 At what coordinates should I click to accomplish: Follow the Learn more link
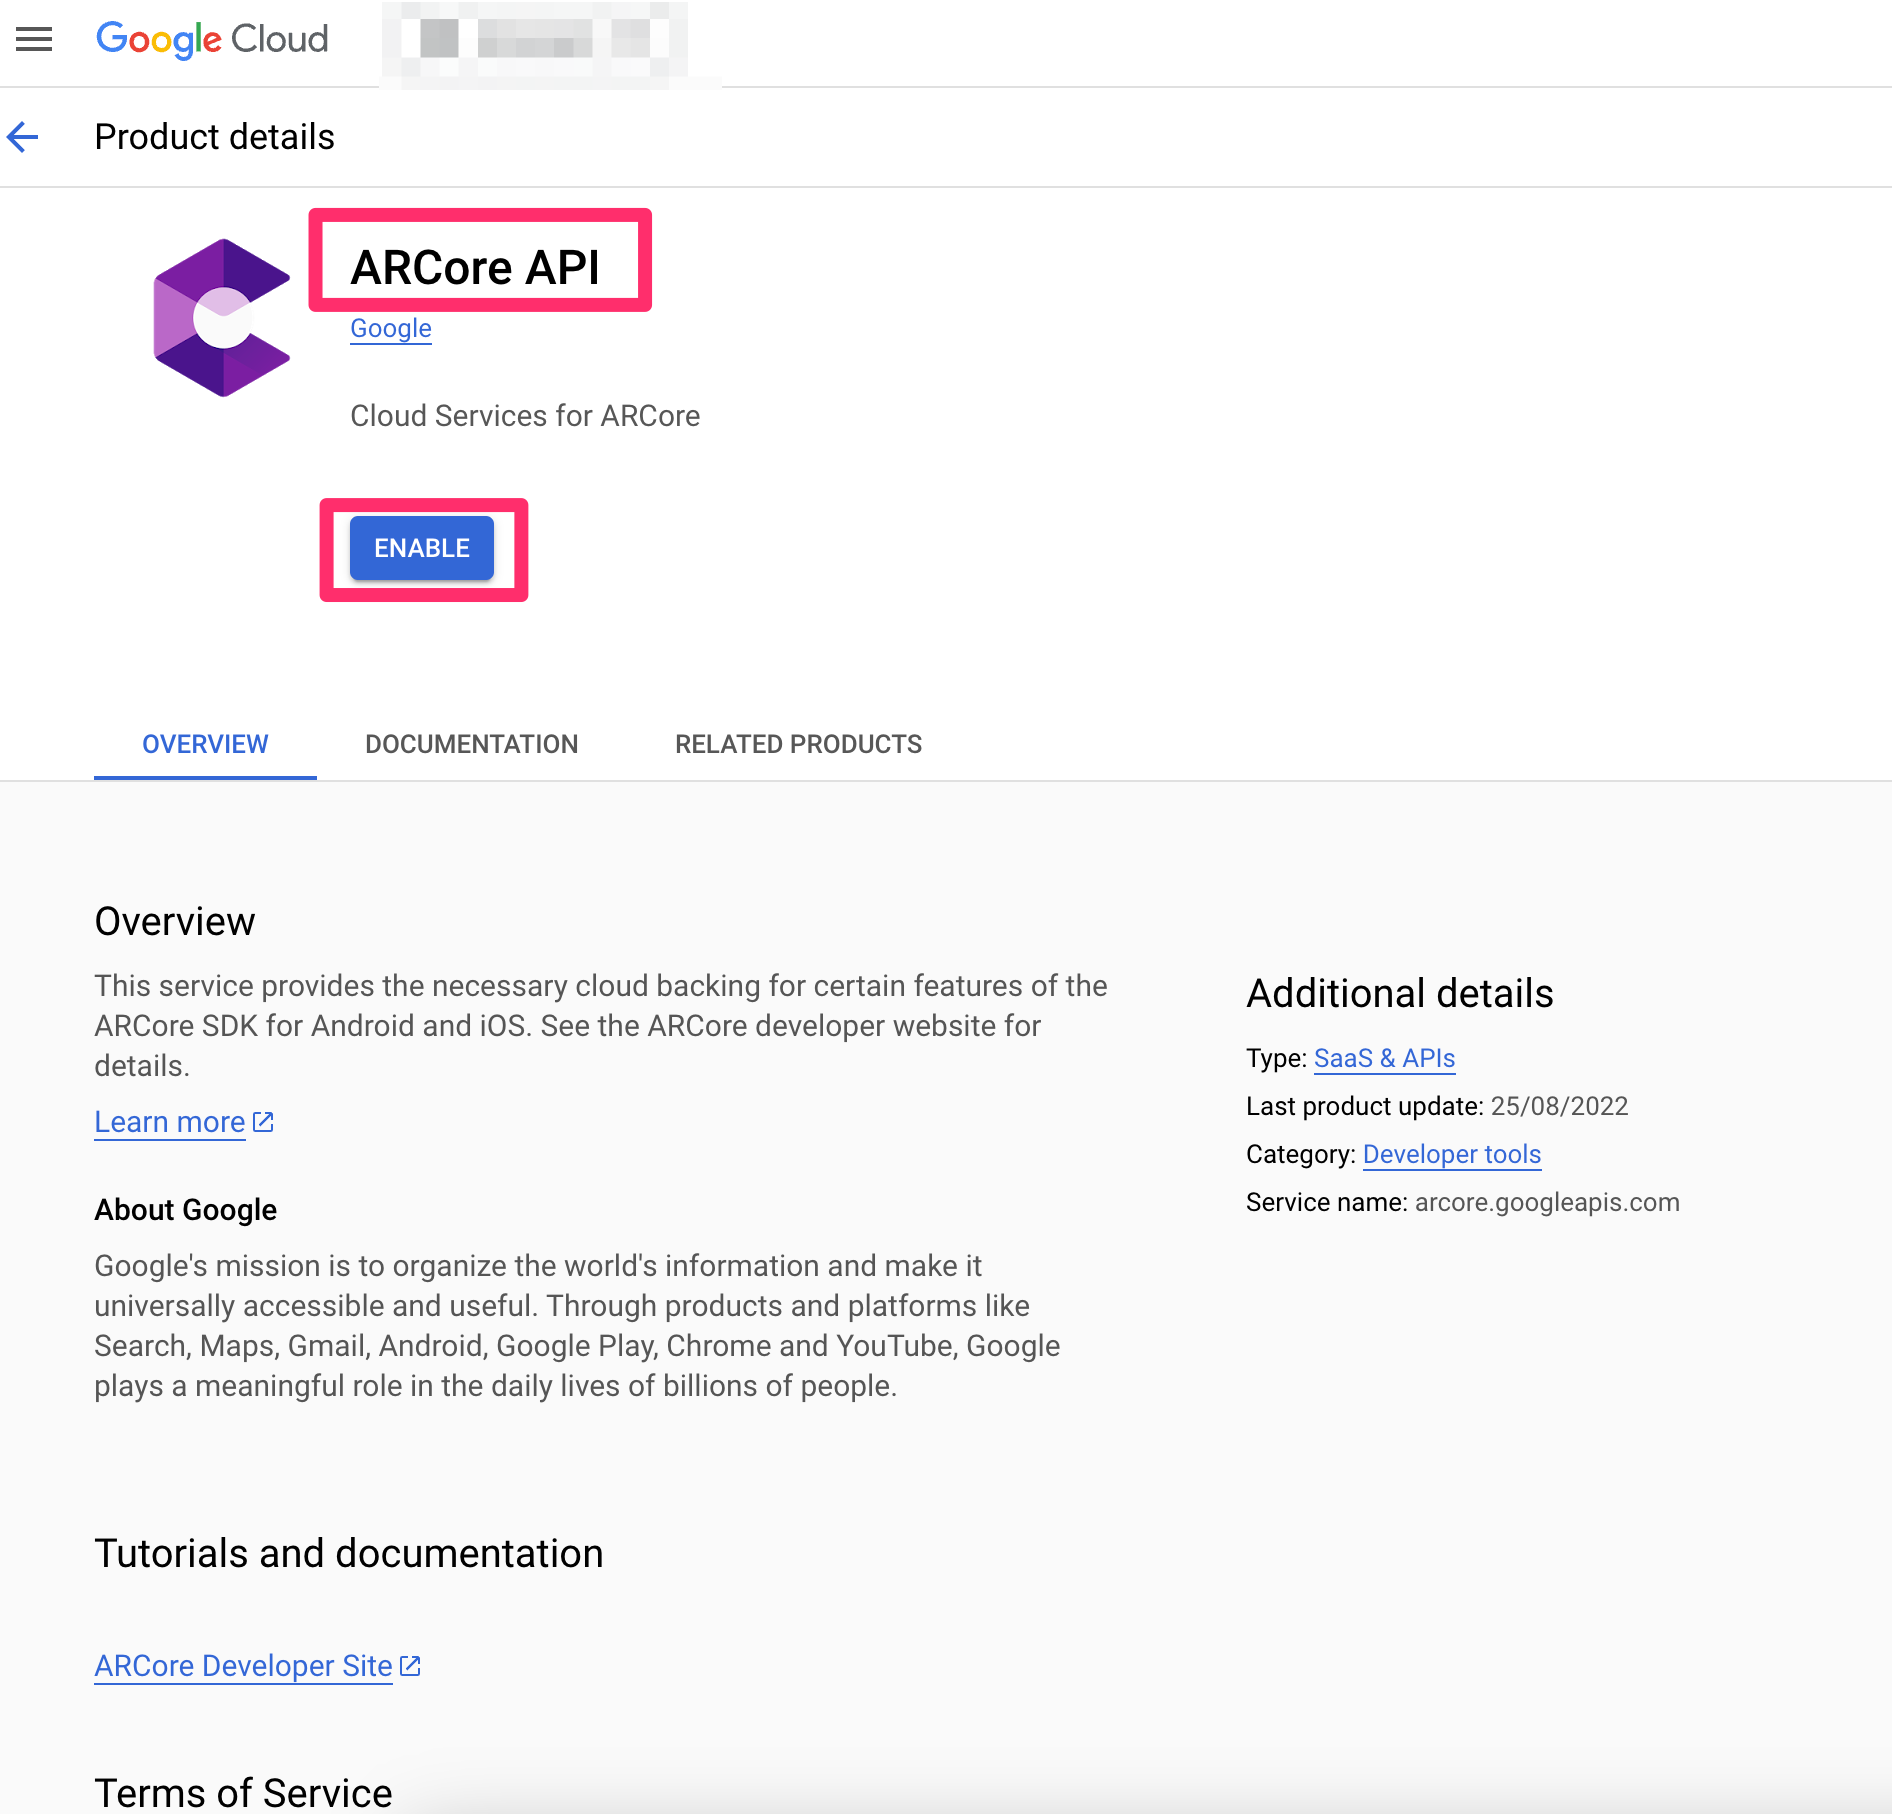point(169,1122)
